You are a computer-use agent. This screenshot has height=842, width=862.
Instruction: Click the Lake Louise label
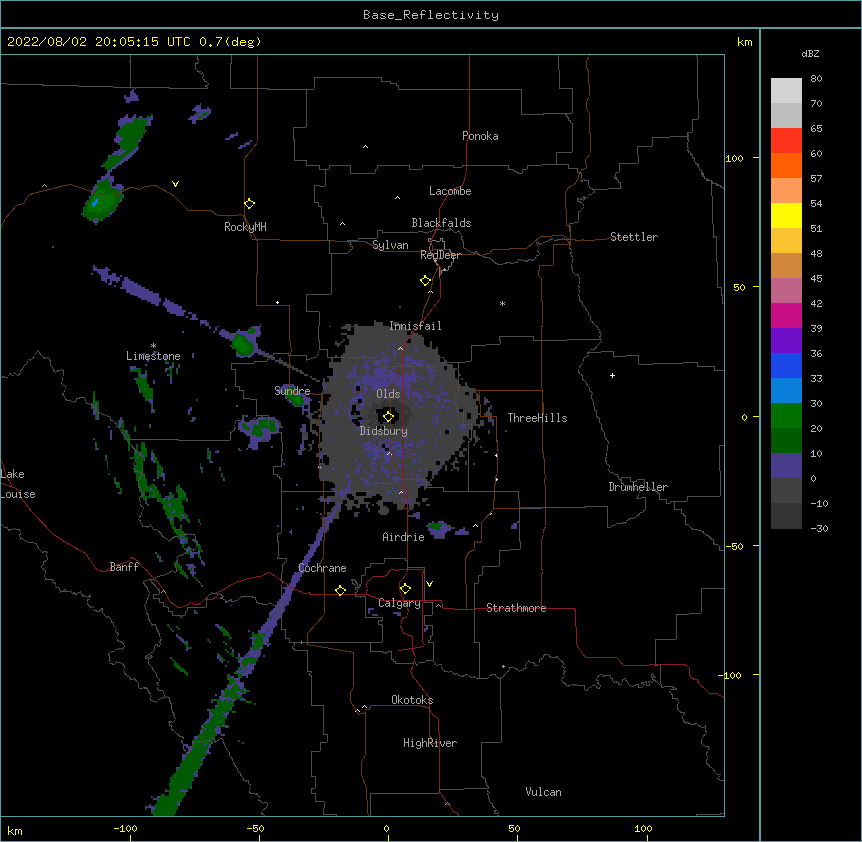click(x=18, y=484)
